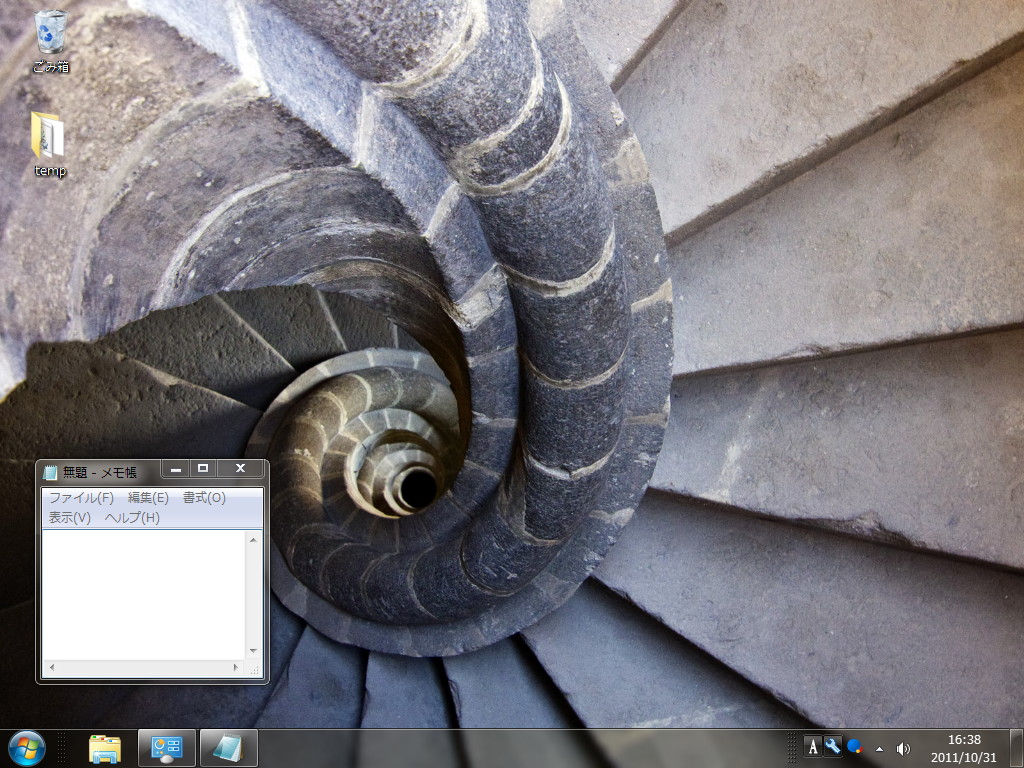Open ヘルプ(H) menu in Notepad
Screen dimensions: 1024x768
[132, 518]
